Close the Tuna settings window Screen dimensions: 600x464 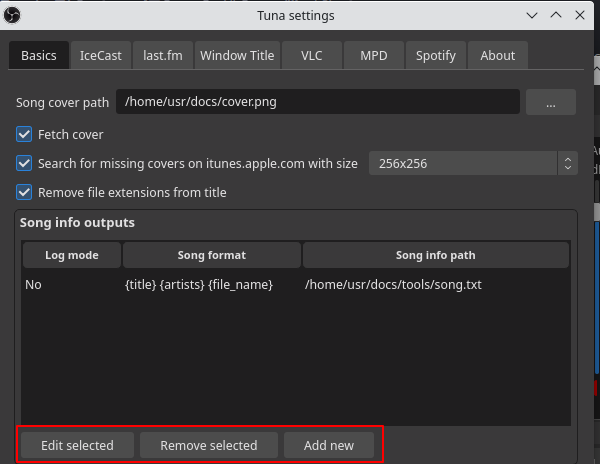point(580,15)
